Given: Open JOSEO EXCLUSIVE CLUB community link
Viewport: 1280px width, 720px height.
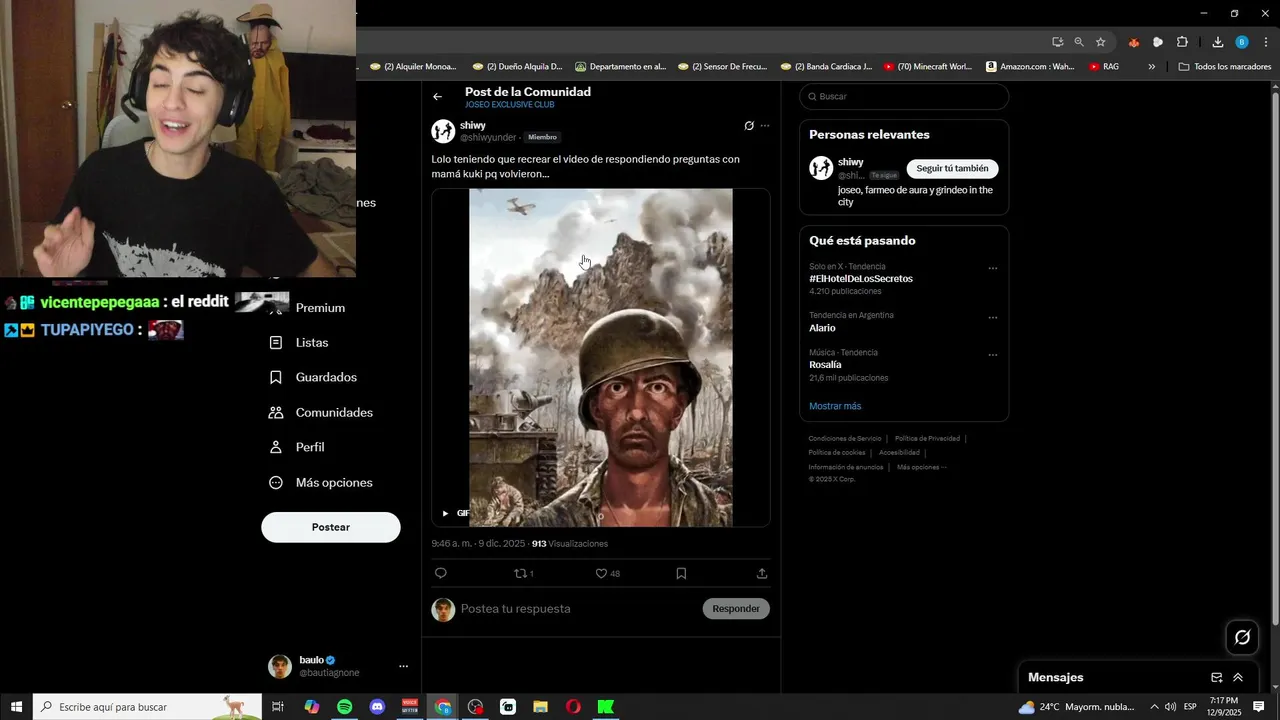Looking at the screenshot, I should pos(509,105).
